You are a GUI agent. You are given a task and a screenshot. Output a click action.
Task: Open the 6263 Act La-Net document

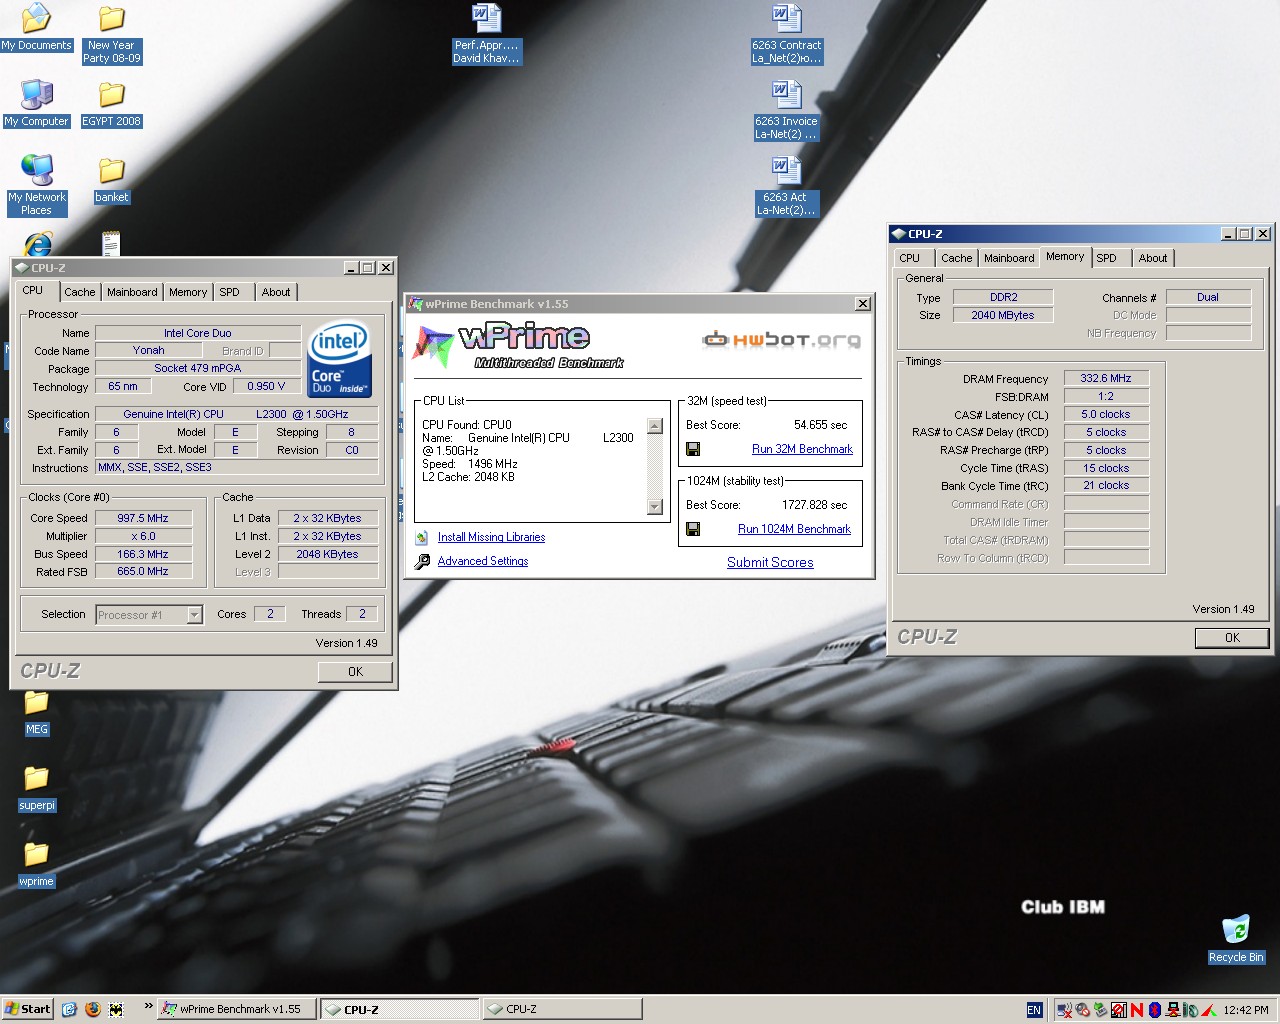coord(787,186)
